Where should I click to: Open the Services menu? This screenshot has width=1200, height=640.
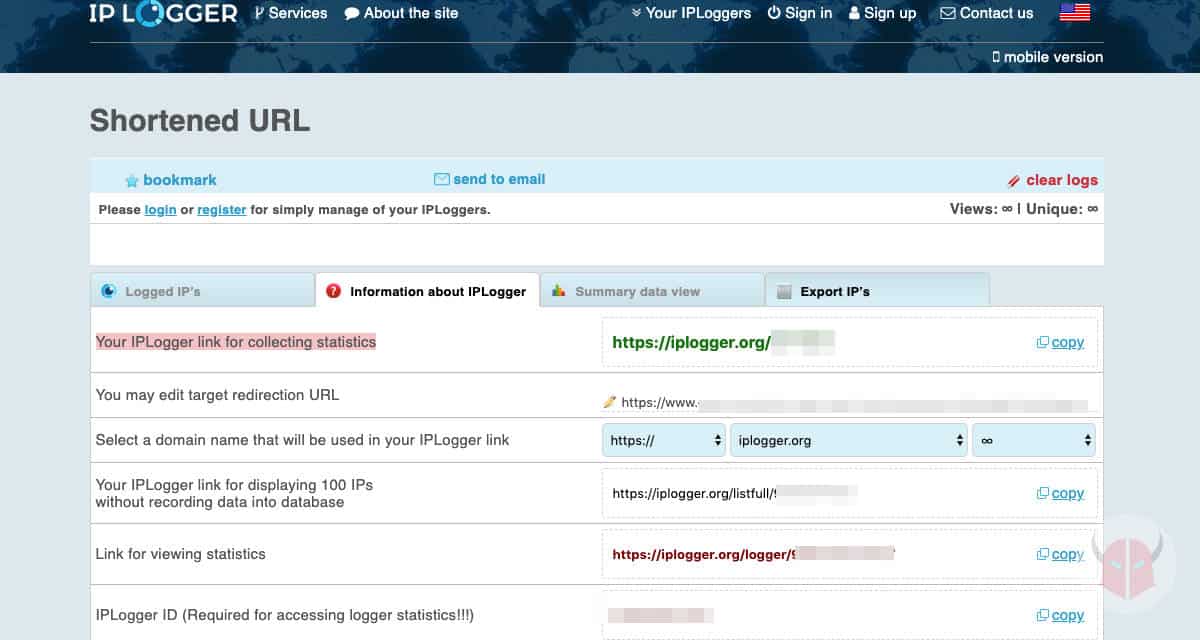pyautogui.click(x=291, y=13)
